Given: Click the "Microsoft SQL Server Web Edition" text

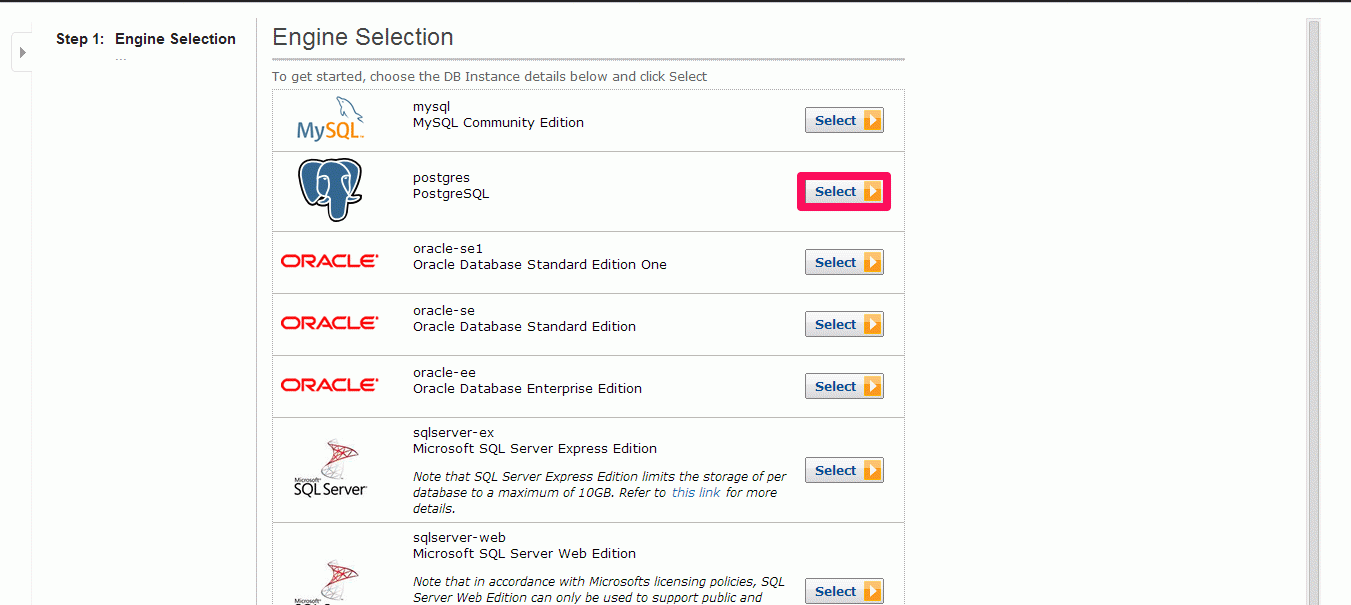Looking at the screenshot, I should click(524, 554).
